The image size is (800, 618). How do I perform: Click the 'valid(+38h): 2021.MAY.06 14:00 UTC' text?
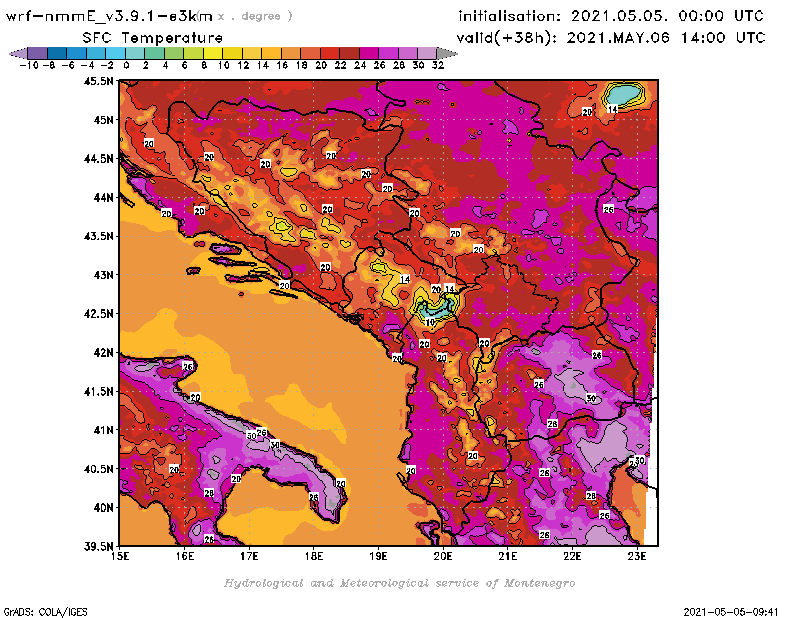pyautogui.click(x=611, y=38)
